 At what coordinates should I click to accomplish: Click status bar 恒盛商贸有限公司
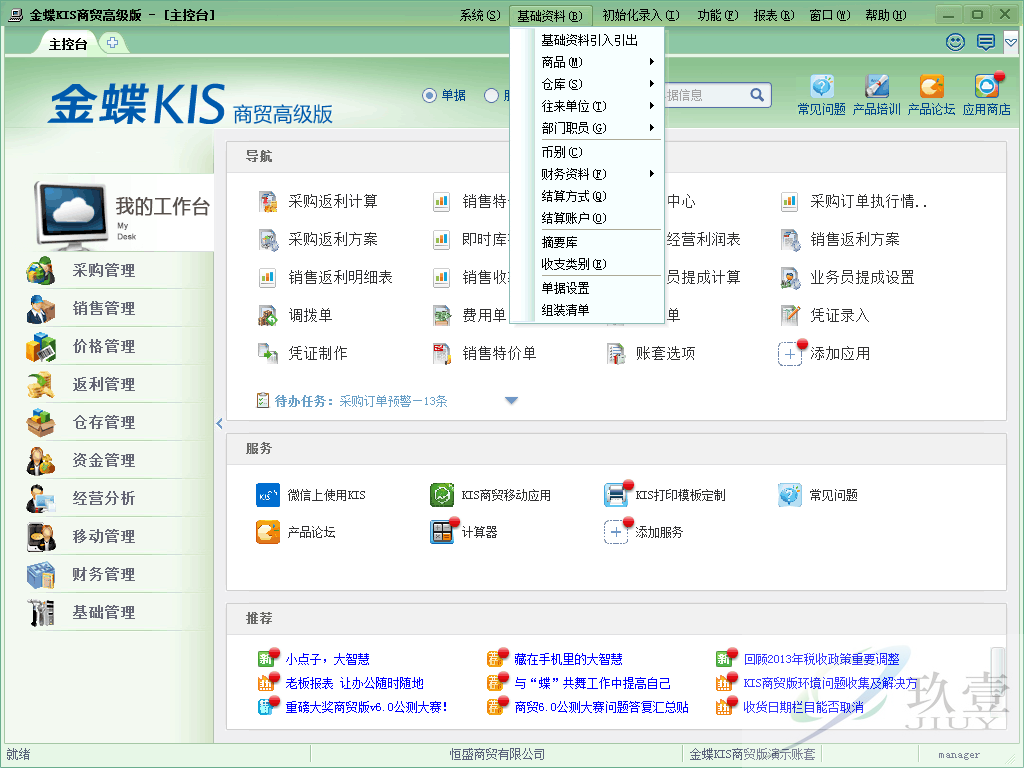pyautogui.click(x=497, y=754)
